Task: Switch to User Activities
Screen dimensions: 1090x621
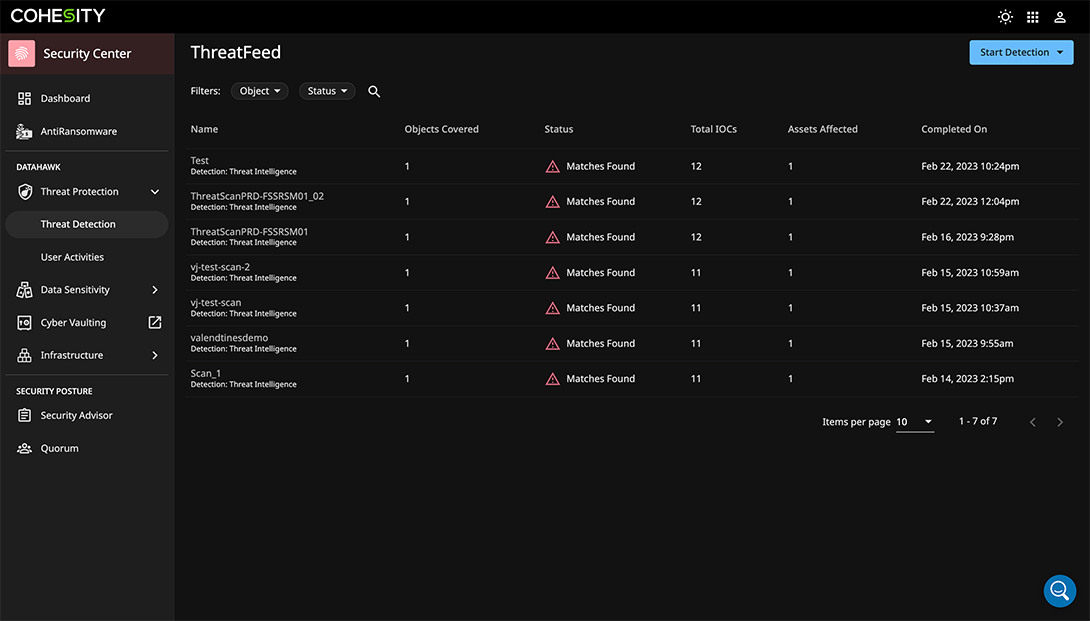Action: click(71, 257)
